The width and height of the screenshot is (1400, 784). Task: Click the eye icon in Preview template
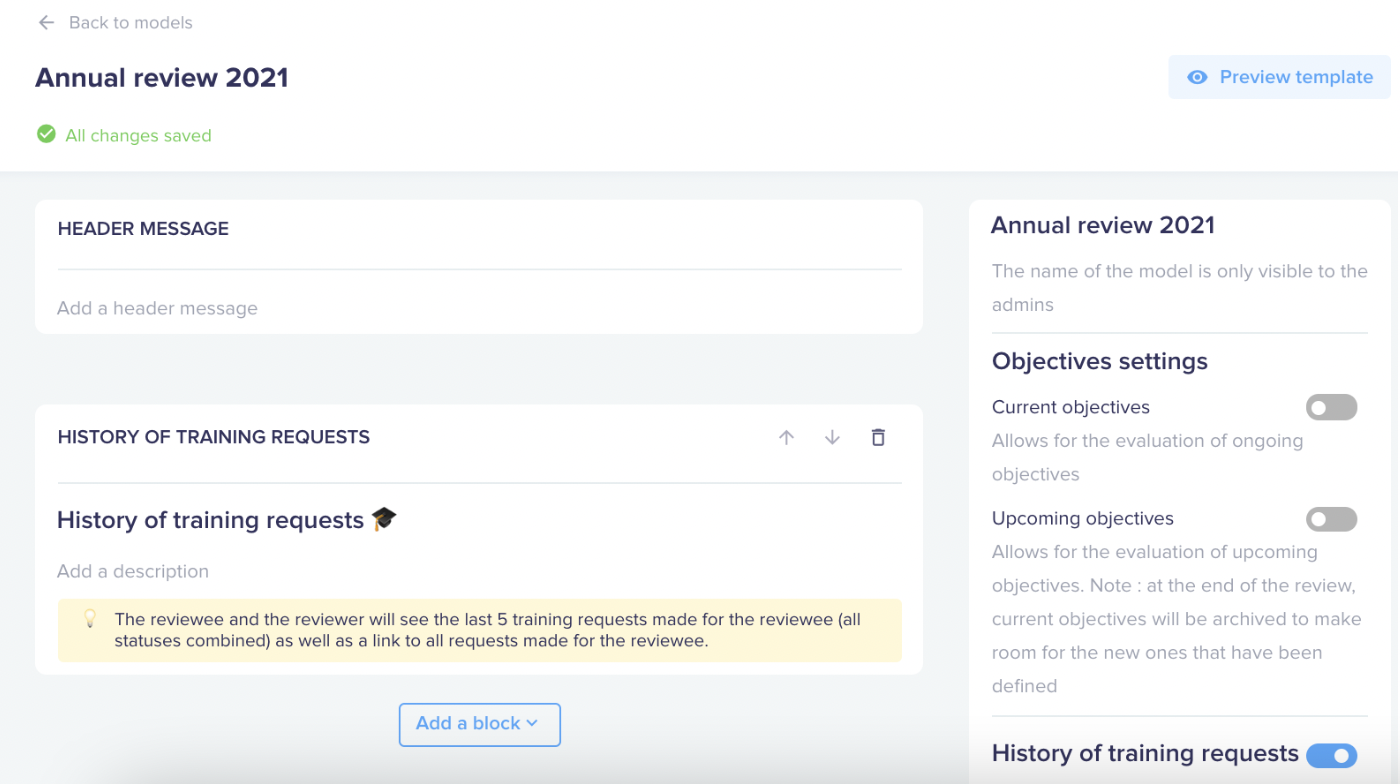[1197, 77]
